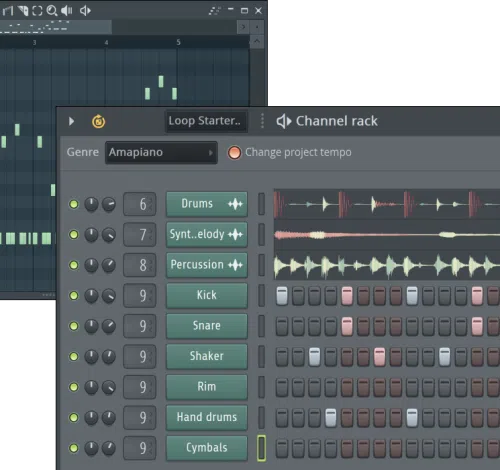Open the Synt..elody channel button
This screenshot has height=470, width=500.
(x=207, y=235)
